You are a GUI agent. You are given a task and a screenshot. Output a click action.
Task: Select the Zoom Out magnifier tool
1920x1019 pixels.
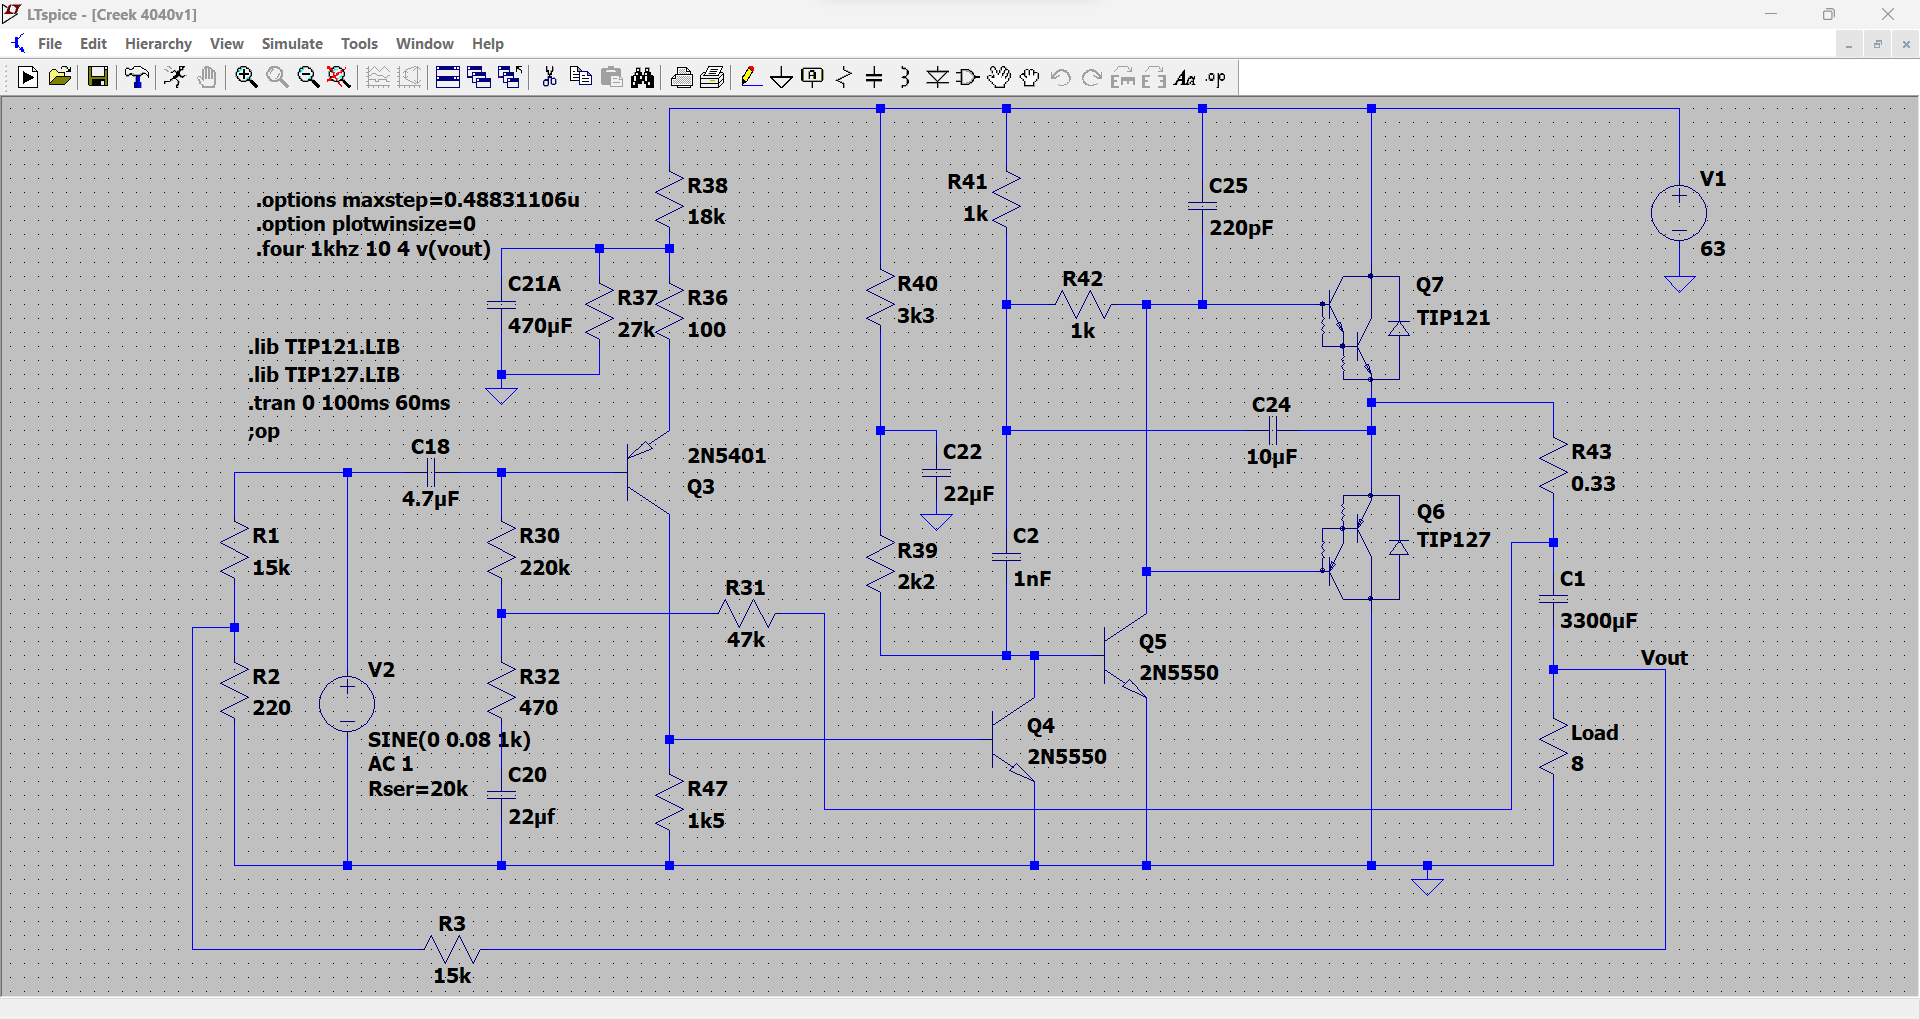(308, 78)
